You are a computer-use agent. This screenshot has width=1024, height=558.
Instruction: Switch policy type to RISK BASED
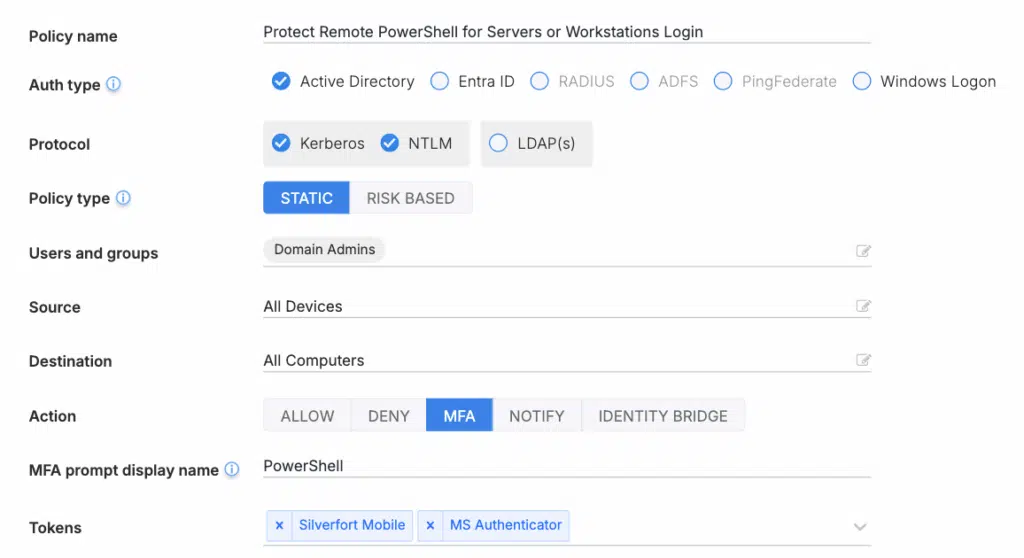coord(410,198)
